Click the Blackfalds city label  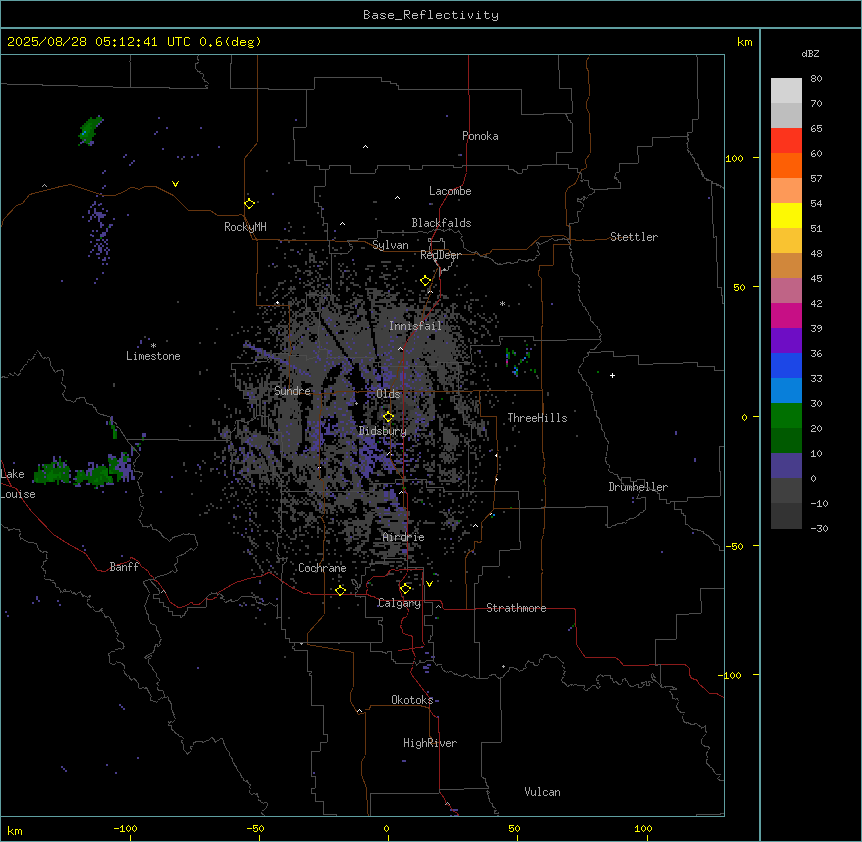tap(441, 223)
